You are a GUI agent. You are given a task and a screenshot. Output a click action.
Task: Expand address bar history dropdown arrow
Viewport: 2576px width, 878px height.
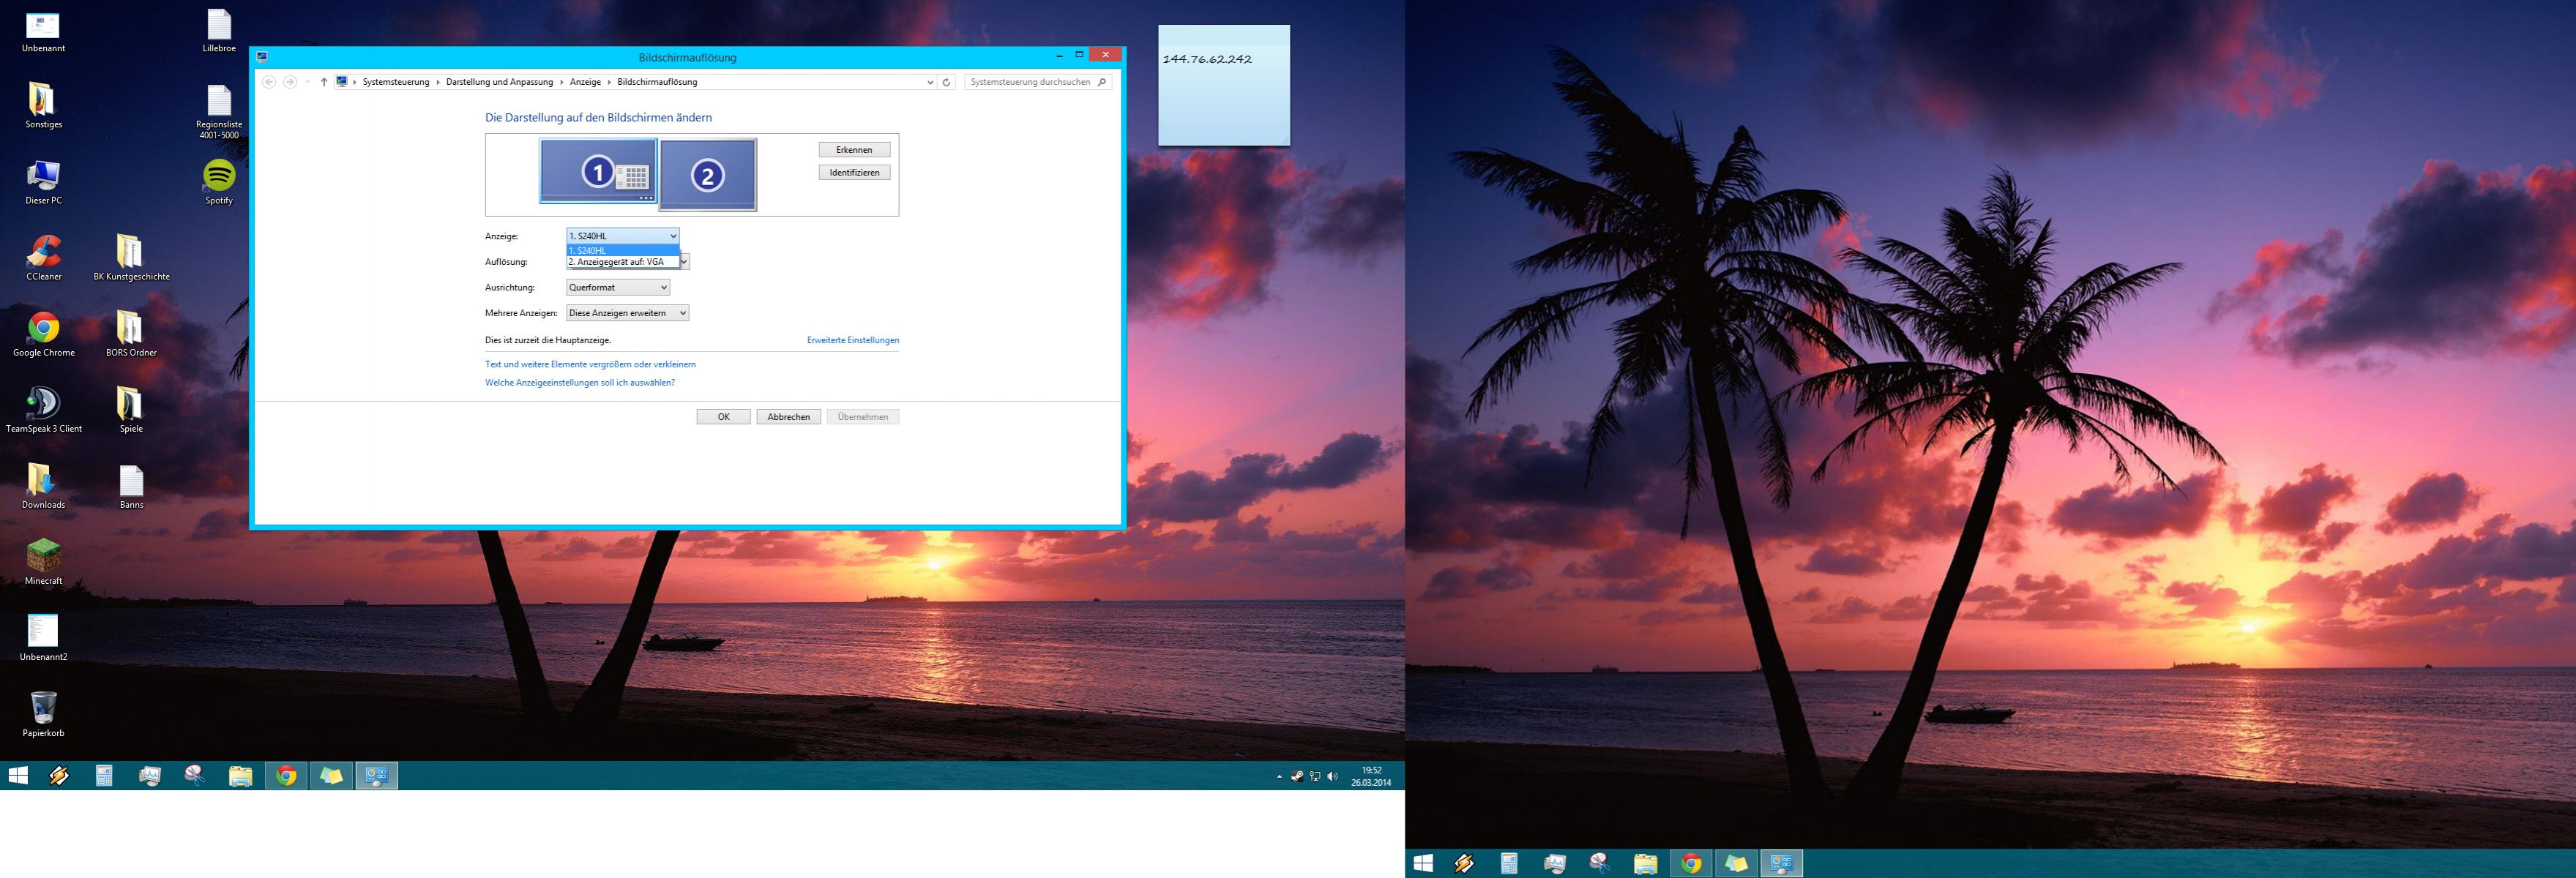(929, 82)
